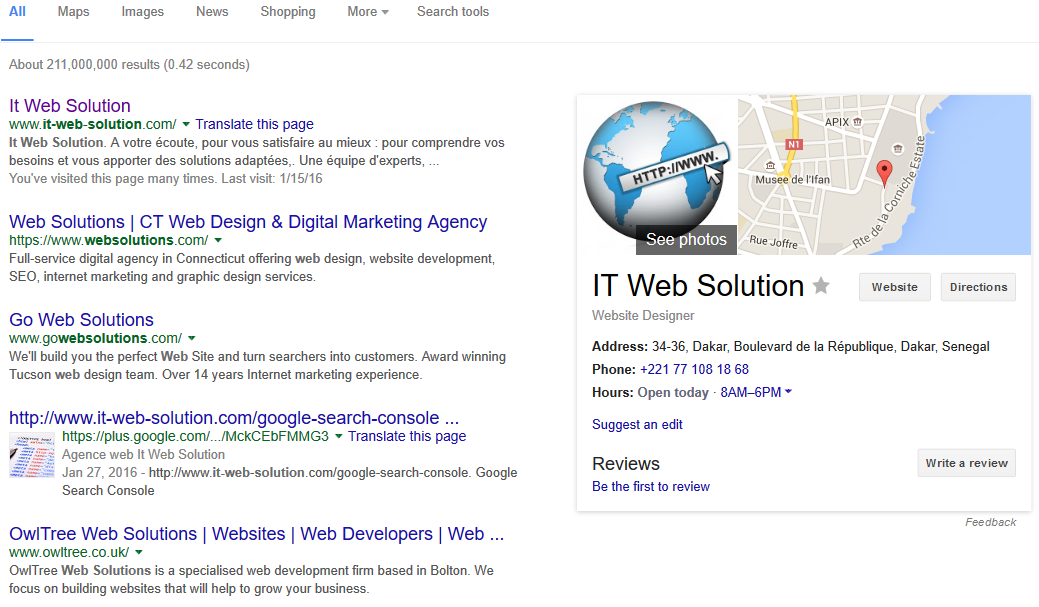Open the More search menu
Viewport: 1039px width, 607px height.
(x=368, y=12)
